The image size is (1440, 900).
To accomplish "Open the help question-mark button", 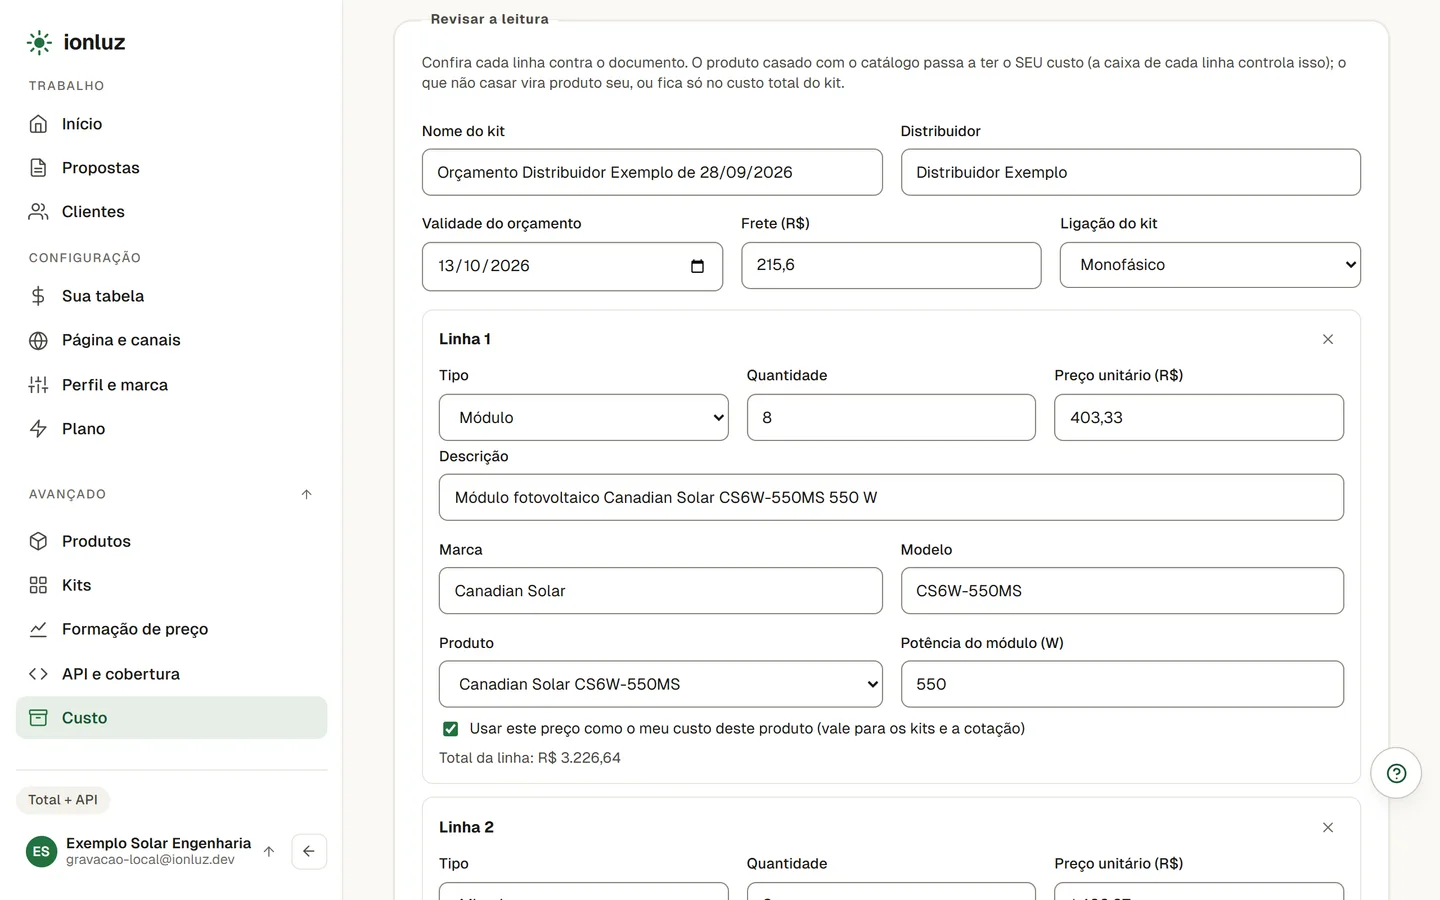I will (1396, 773).
